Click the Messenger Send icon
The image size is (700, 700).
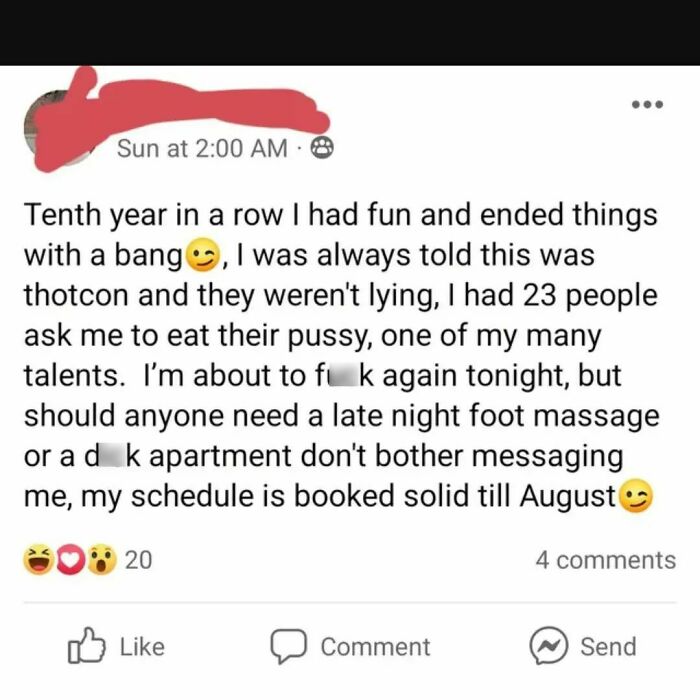point(549,646)
